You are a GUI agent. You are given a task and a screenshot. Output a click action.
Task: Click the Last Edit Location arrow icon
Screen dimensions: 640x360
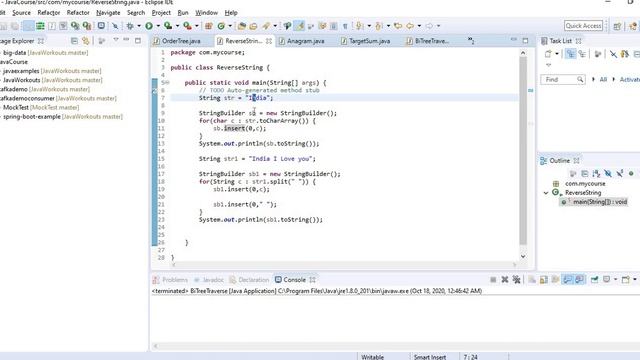pyautogui.click(x=398, y=26)
